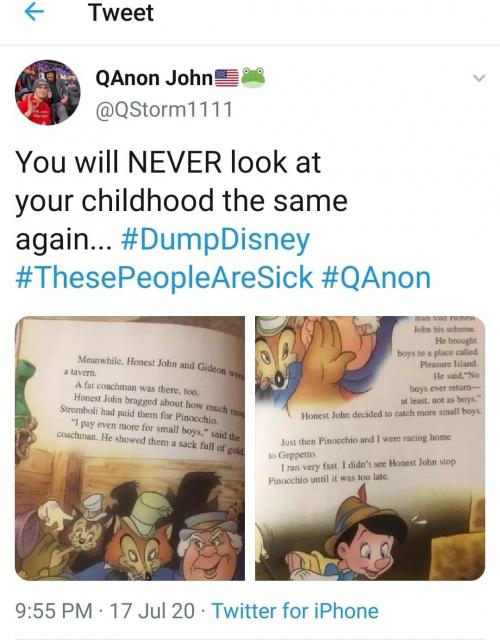Tap the #QAnon hashtag

pos(376,278)
